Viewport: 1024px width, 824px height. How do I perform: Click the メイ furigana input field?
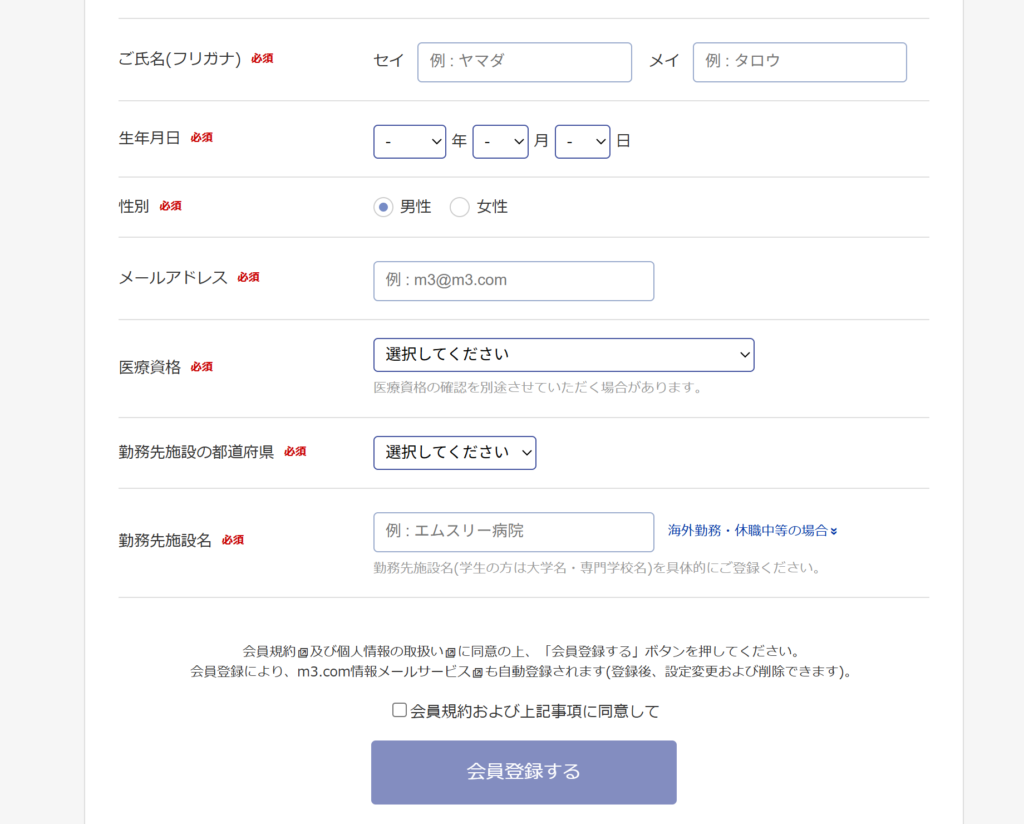[799, 62]
